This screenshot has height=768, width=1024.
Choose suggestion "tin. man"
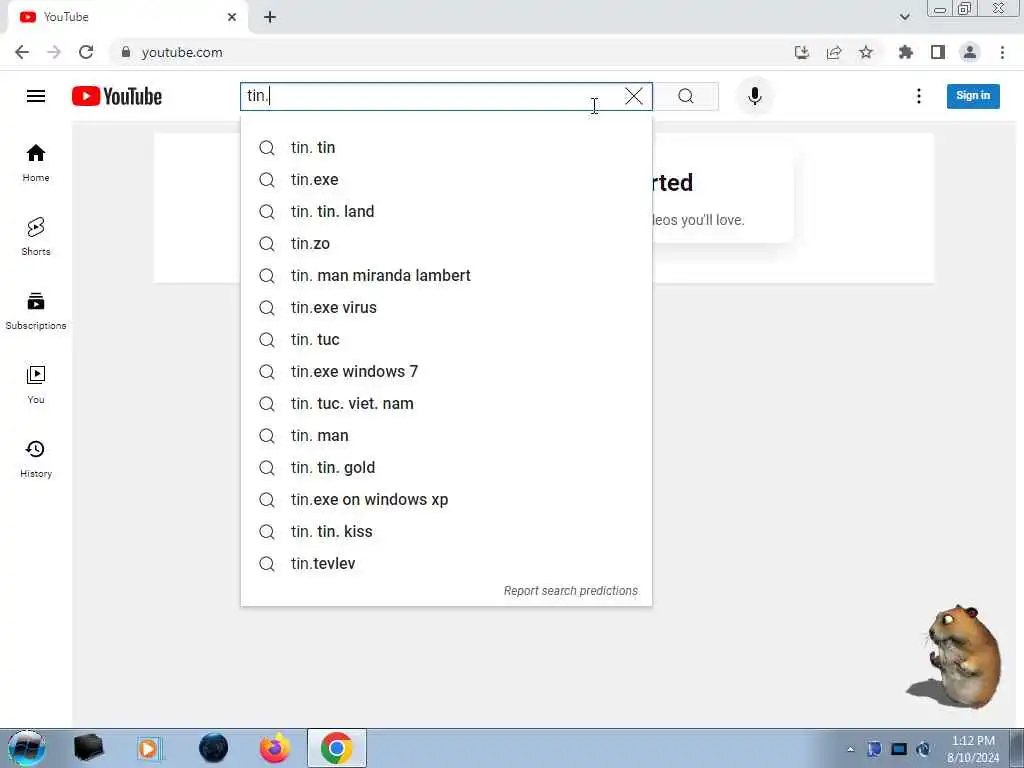tap(446, 436)
